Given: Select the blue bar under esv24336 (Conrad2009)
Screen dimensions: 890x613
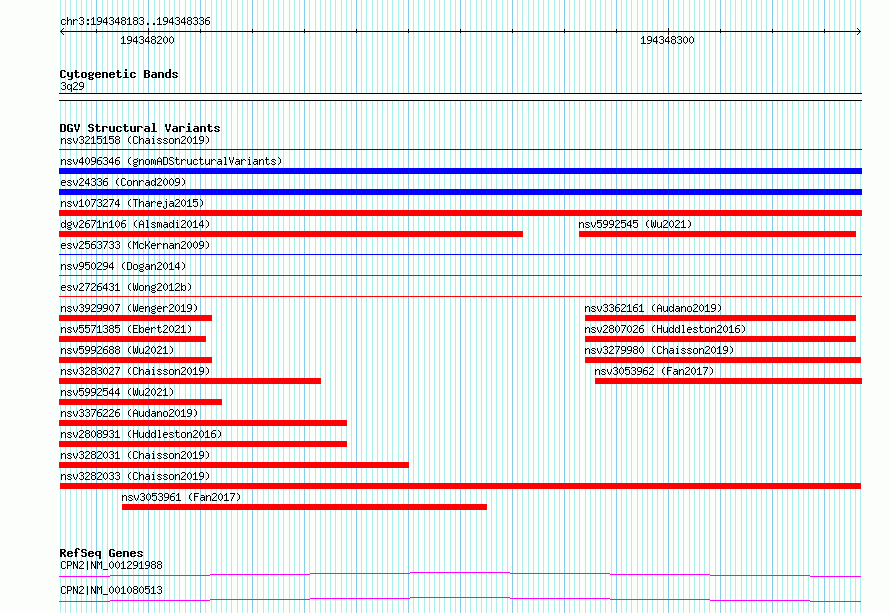Looking at the screenshot, I should click(460, 192).
